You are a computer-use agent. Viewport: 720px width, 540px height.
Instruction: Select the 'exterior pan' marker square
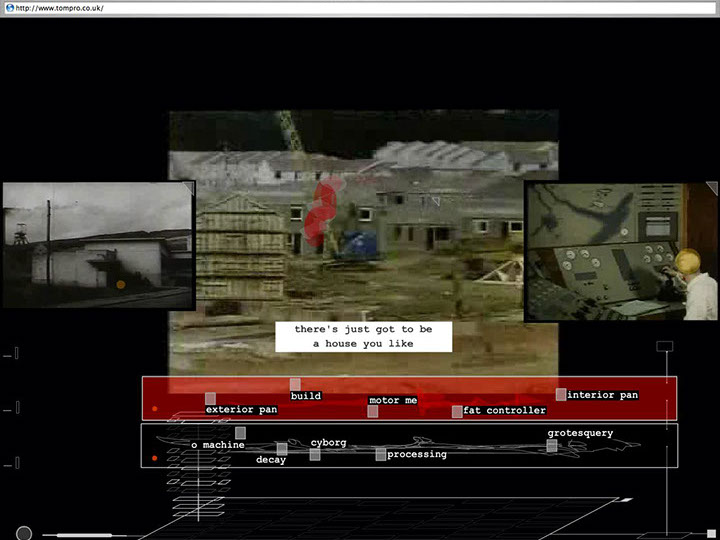[x=210, y=399]
